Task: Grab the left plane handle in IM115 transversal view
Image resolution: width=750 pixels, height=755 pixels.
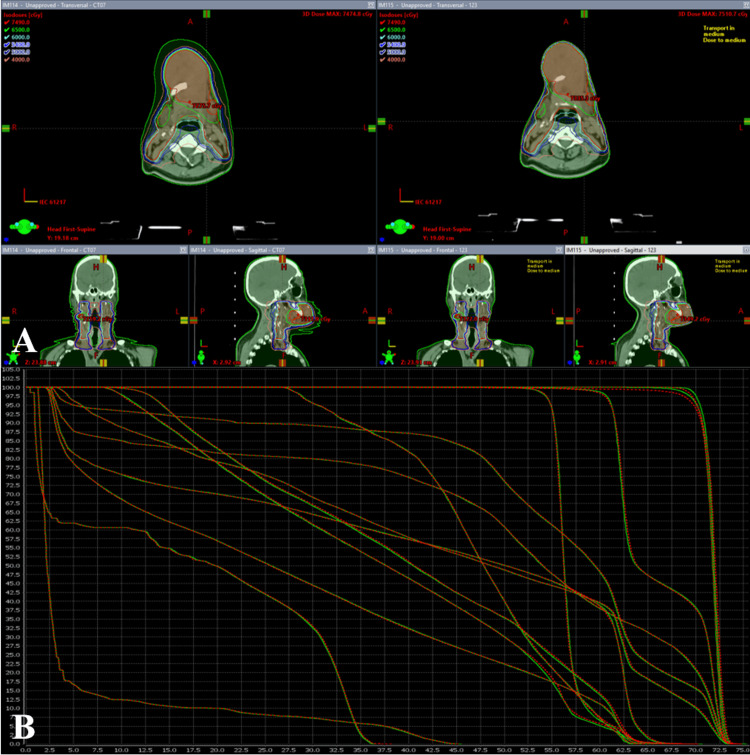Action: click(382, 121)
